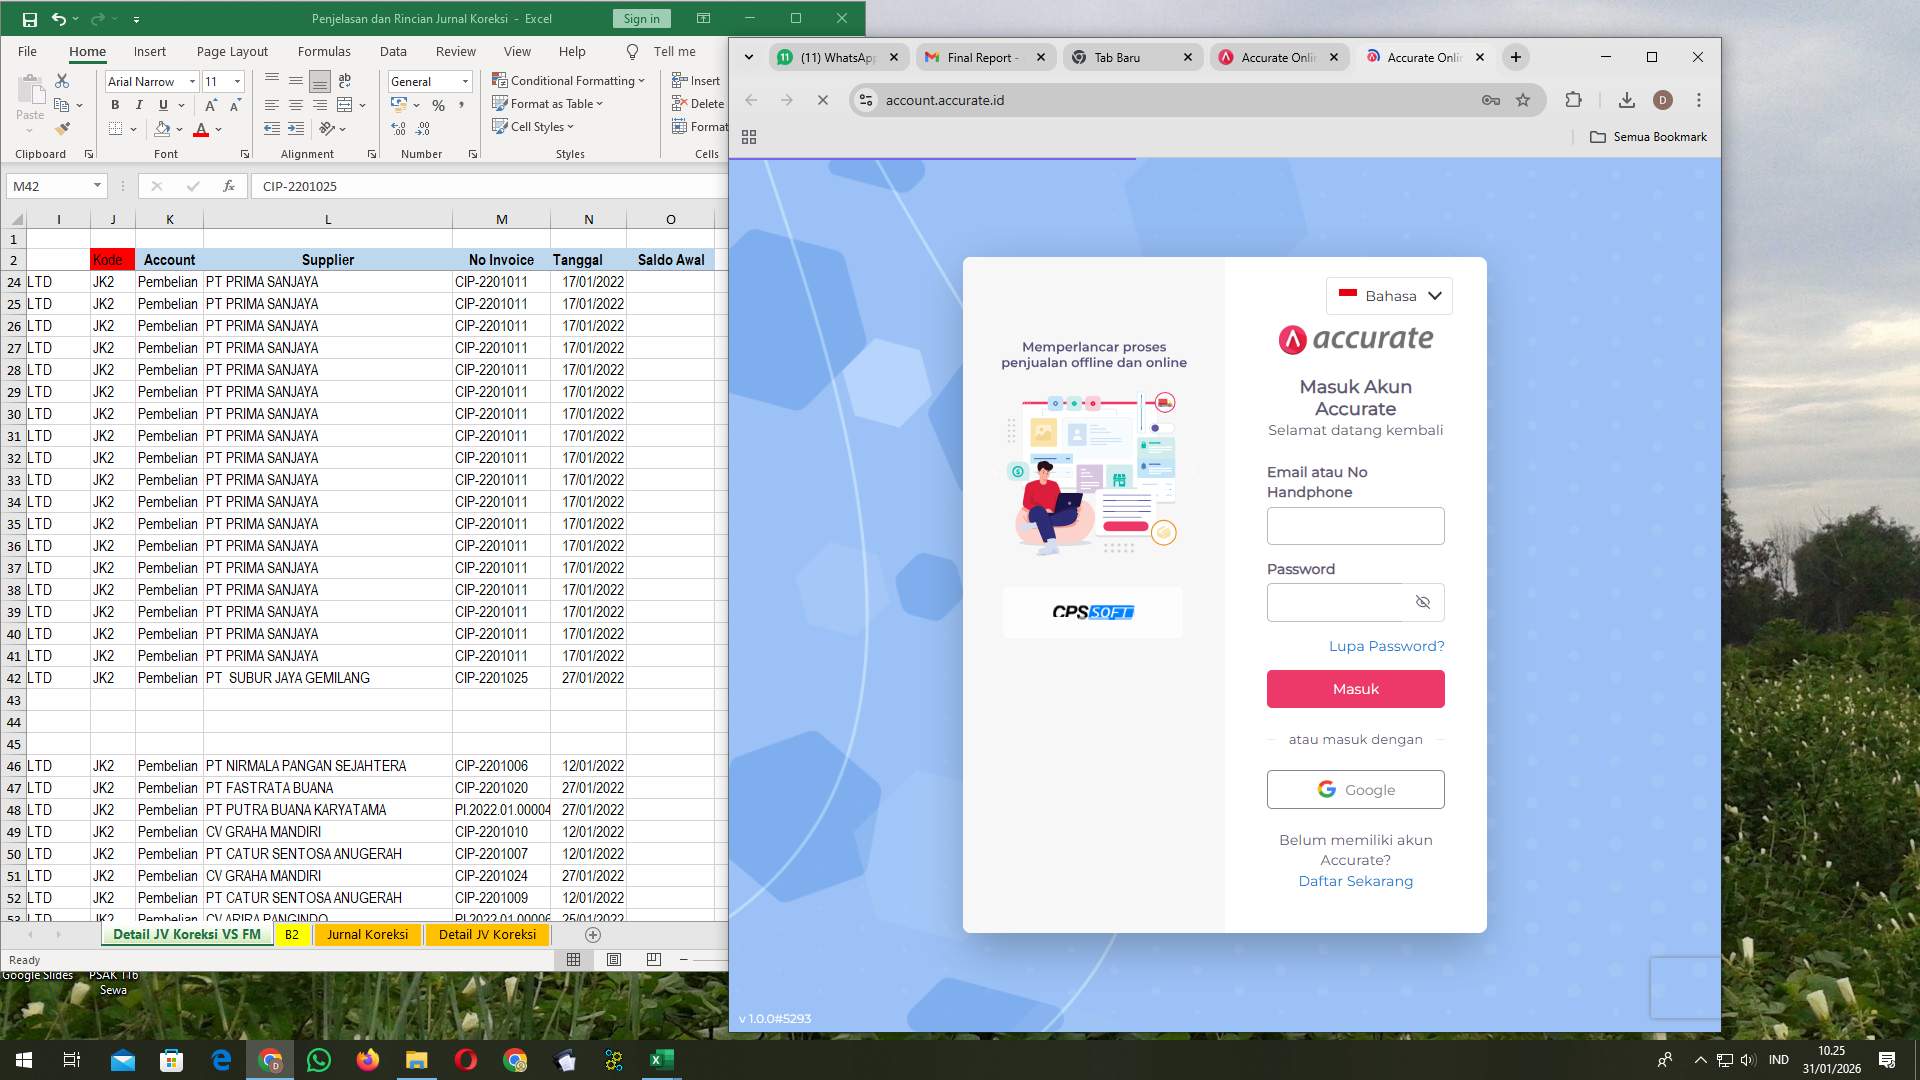1920x1080 pixels.
Task: Open the Font Color swatch
Action: pyautogui.click(x=203, y=129)
